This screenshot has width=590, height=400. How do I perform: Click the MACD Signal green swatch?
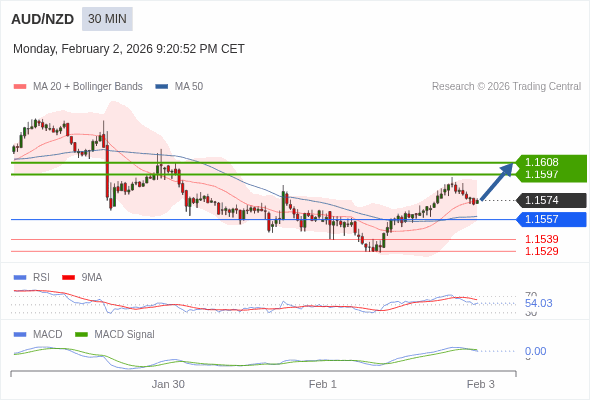tap(81, 335)
